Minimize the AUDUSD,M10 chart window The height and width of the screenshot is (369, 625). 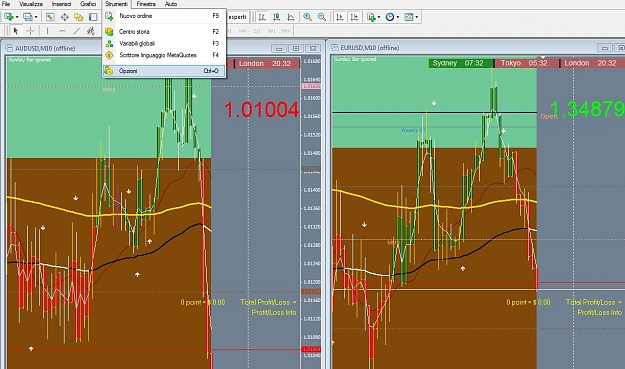(x=279, y=48)
